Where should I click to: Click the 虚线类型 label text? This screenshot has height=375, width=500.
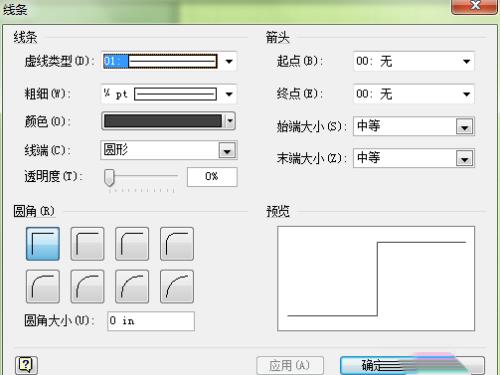pos(59,61)
